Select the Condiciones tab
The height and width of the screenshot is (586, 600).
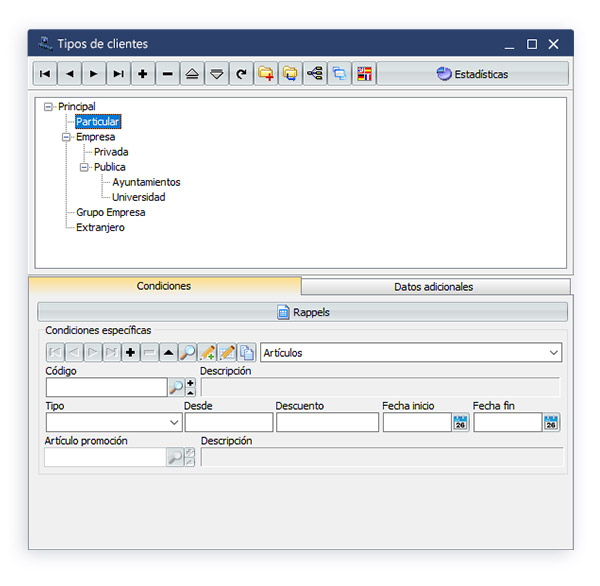click(x=164, y=286)
